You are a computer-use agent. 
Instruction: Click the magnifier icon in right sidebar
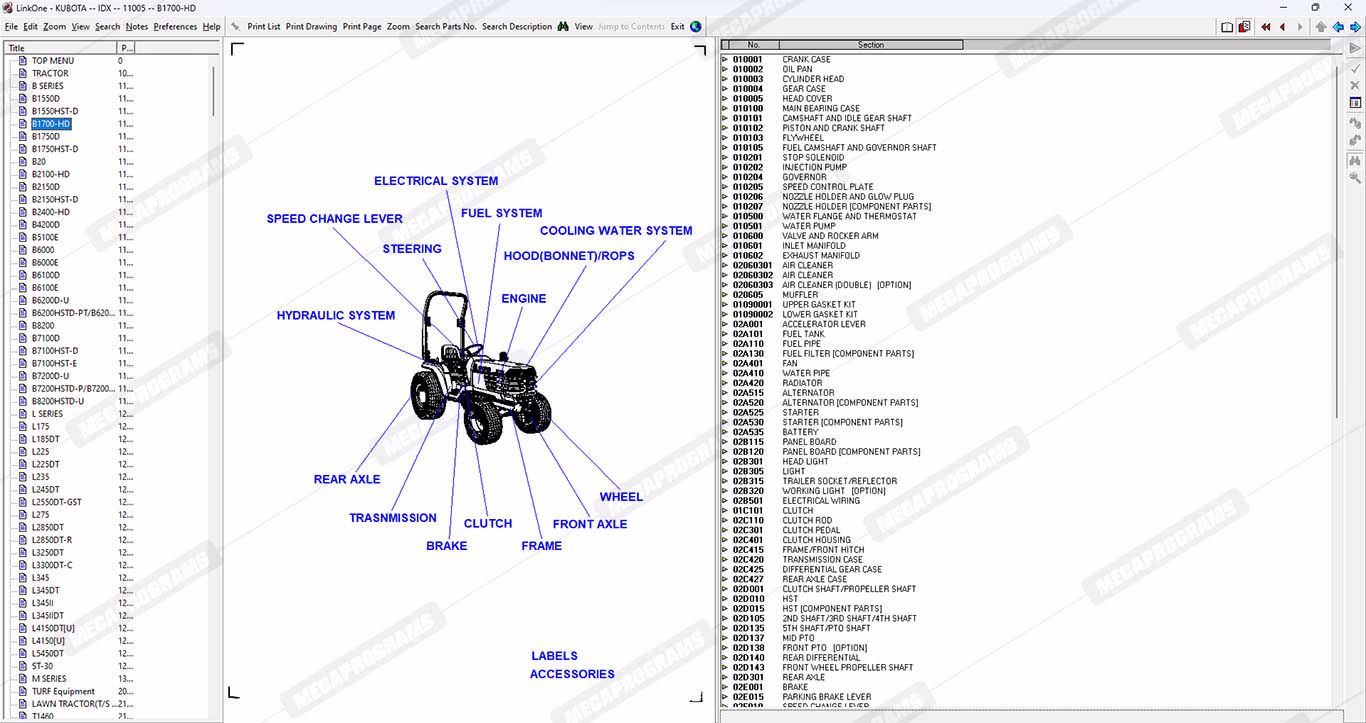pos(1355,178)
